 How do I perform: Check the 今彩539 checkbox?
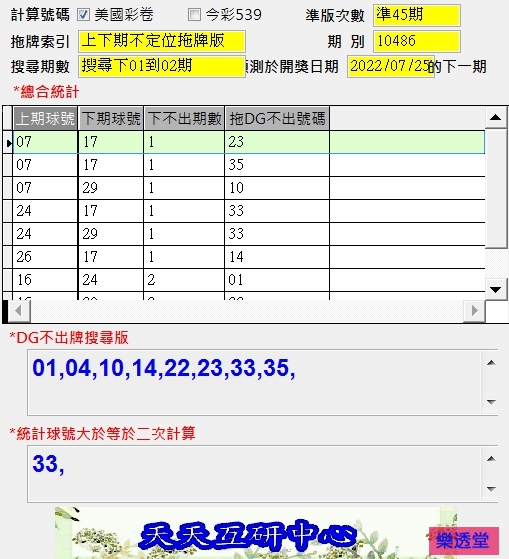(194, 15)
